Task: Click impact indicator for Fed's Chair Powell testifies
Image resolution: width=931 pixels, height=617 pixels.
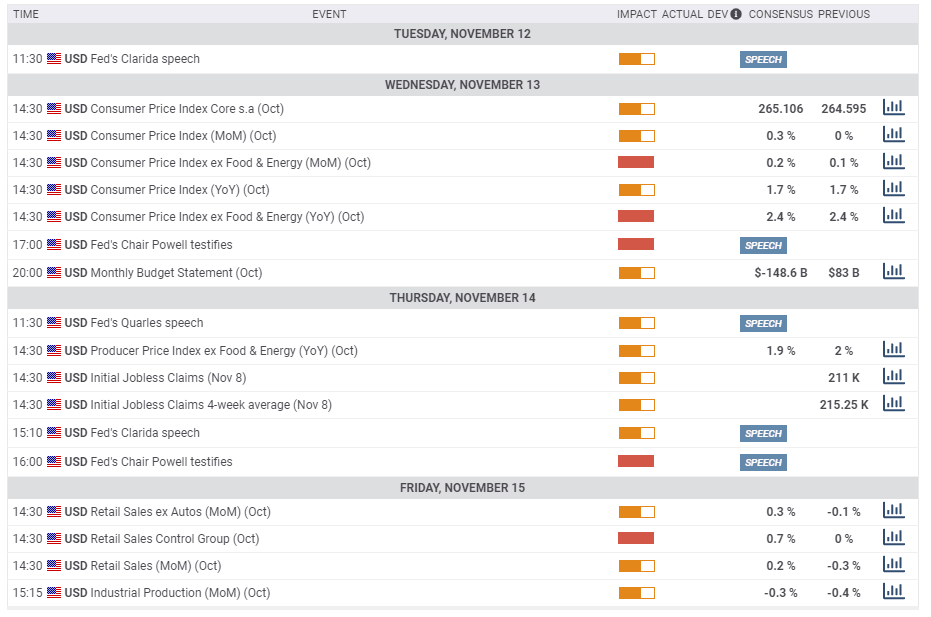Action: click(x=637, y=244)
